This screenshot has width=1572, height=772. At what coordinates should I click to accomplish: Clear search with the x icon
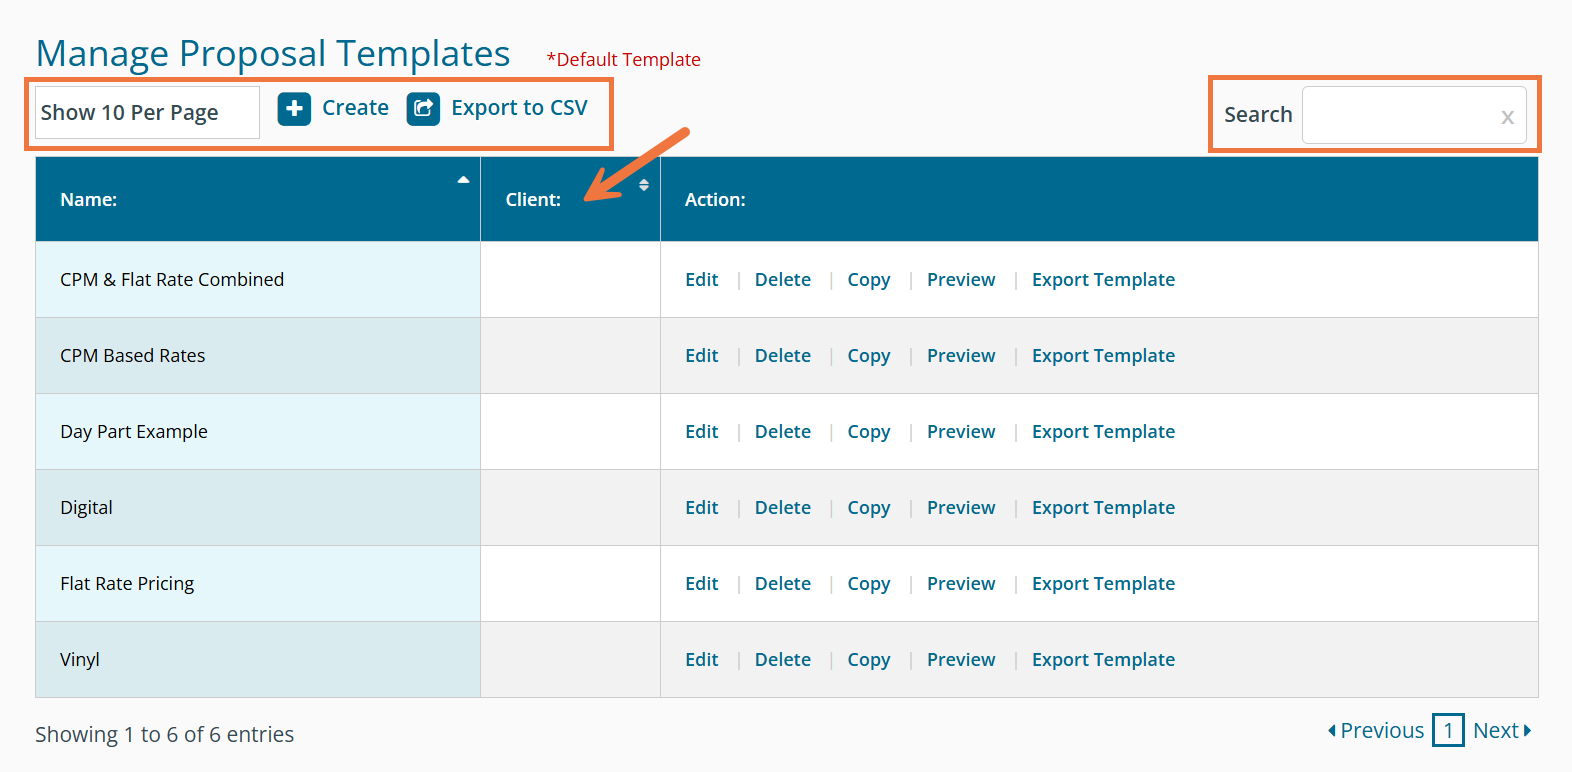(1507, 117)
